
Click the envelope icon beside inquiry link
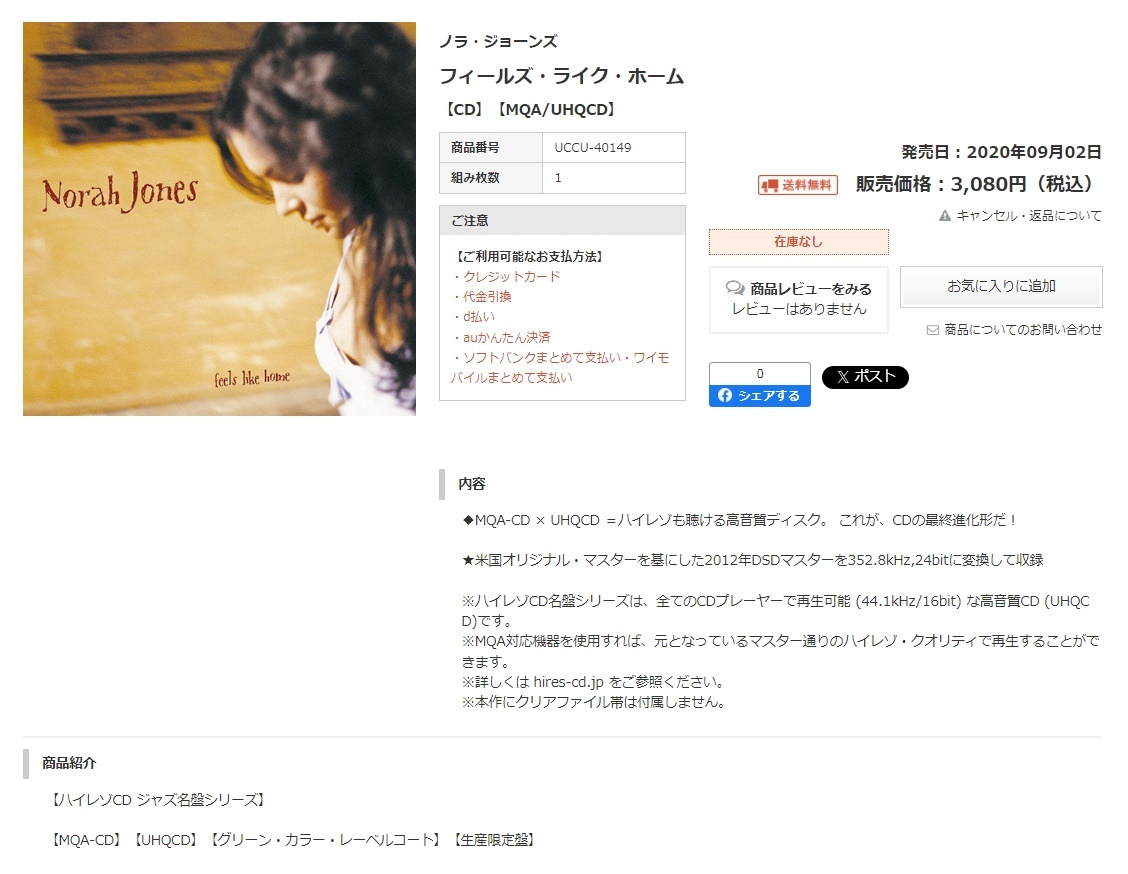coord(933,330)
